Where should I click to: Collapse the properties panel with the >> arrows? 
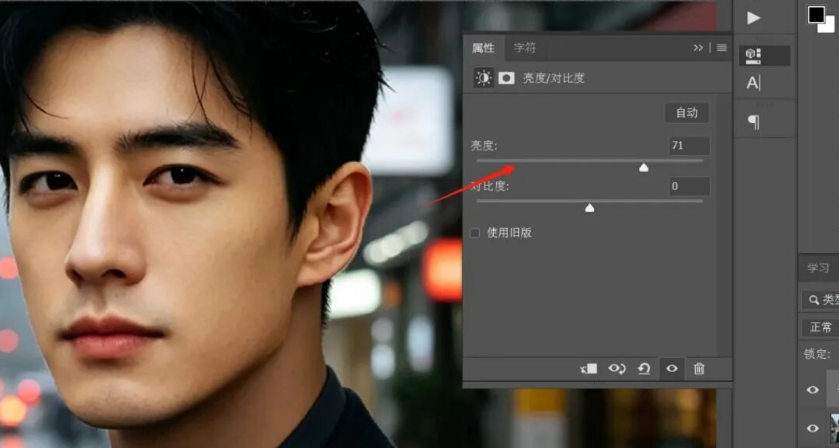[698, 48]
